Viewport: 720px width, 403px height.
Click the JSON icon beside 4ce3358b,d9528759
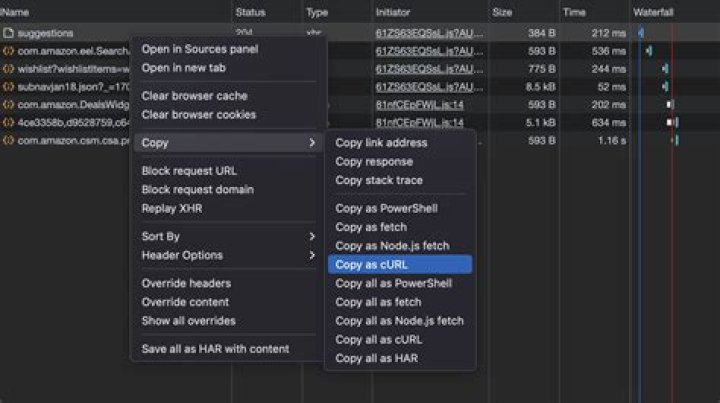pyautogui.click(x=8, y=123)
